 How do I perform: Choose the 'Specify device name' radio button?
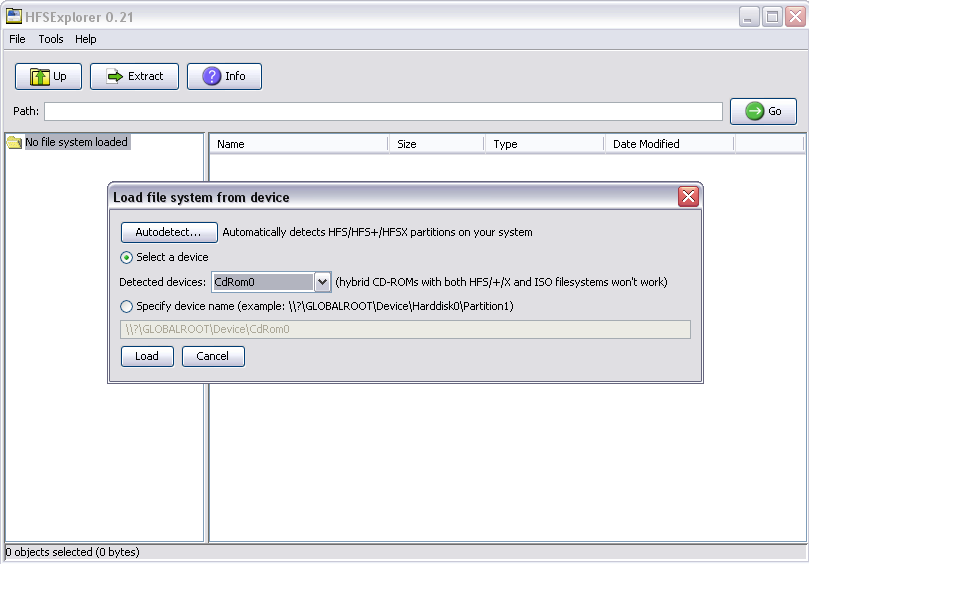(126, 306)
